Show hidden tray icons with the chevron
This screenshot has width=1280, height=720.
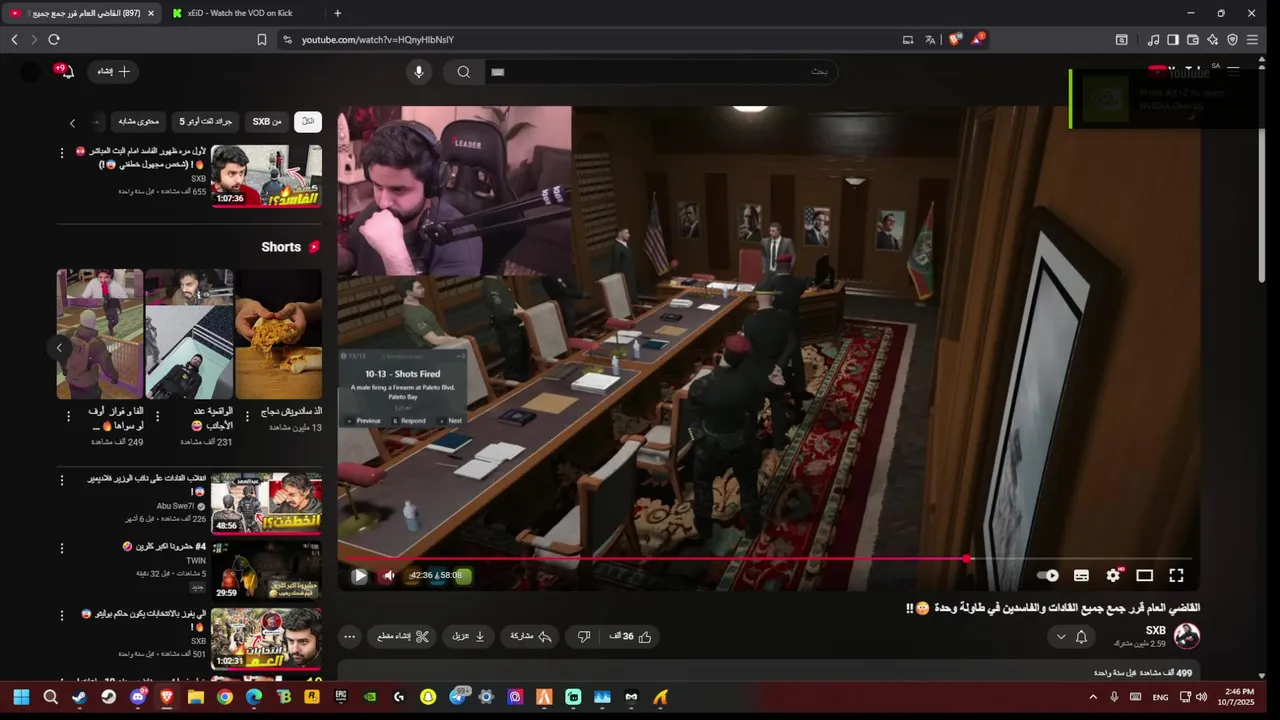click(x=1092, y=697)
